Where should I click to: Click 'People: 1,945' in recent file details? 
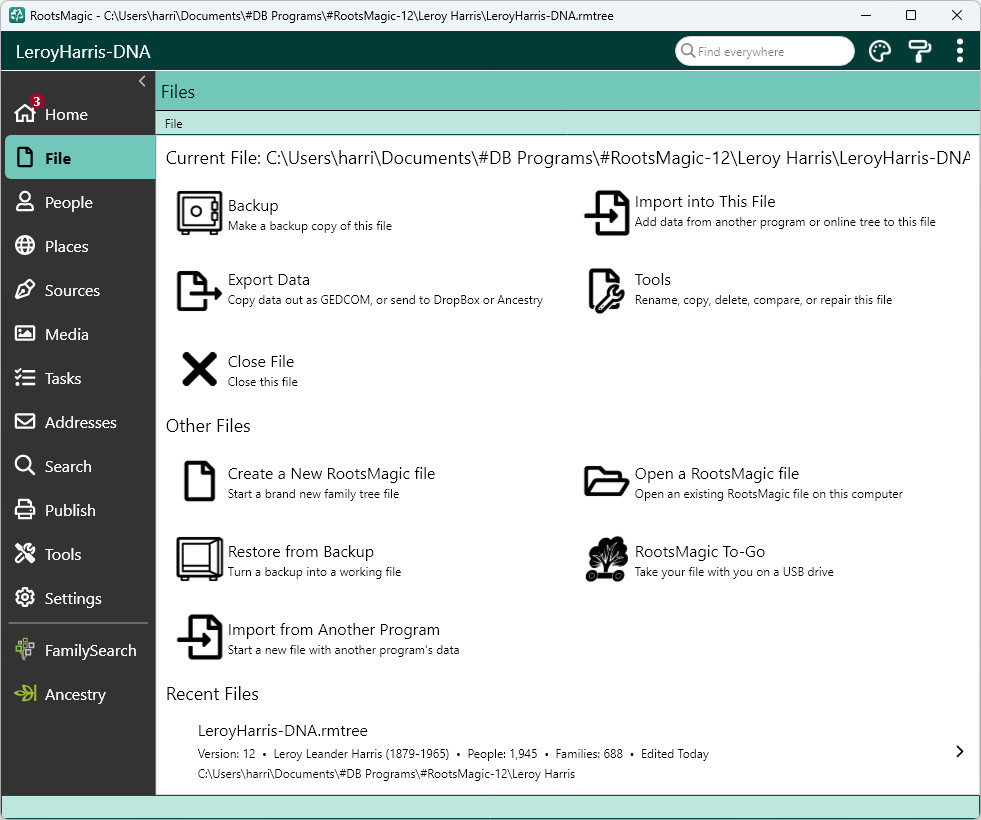pyautogui.click(x=502, y=753)
